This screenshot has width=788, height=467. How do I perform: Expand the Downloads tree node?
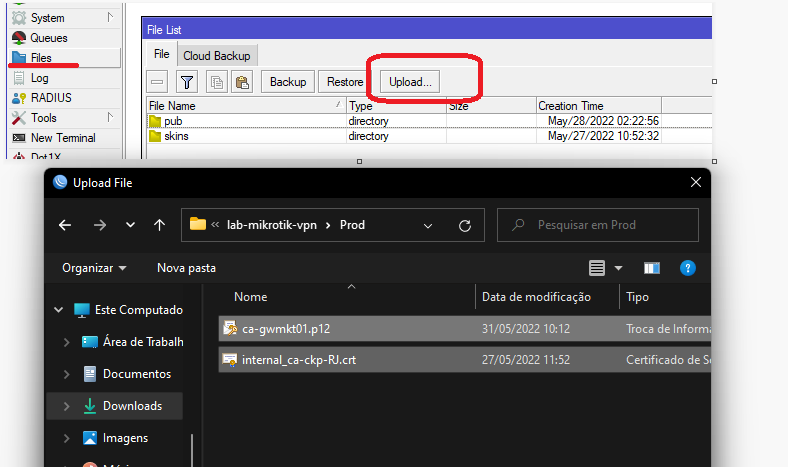point(66,406)
